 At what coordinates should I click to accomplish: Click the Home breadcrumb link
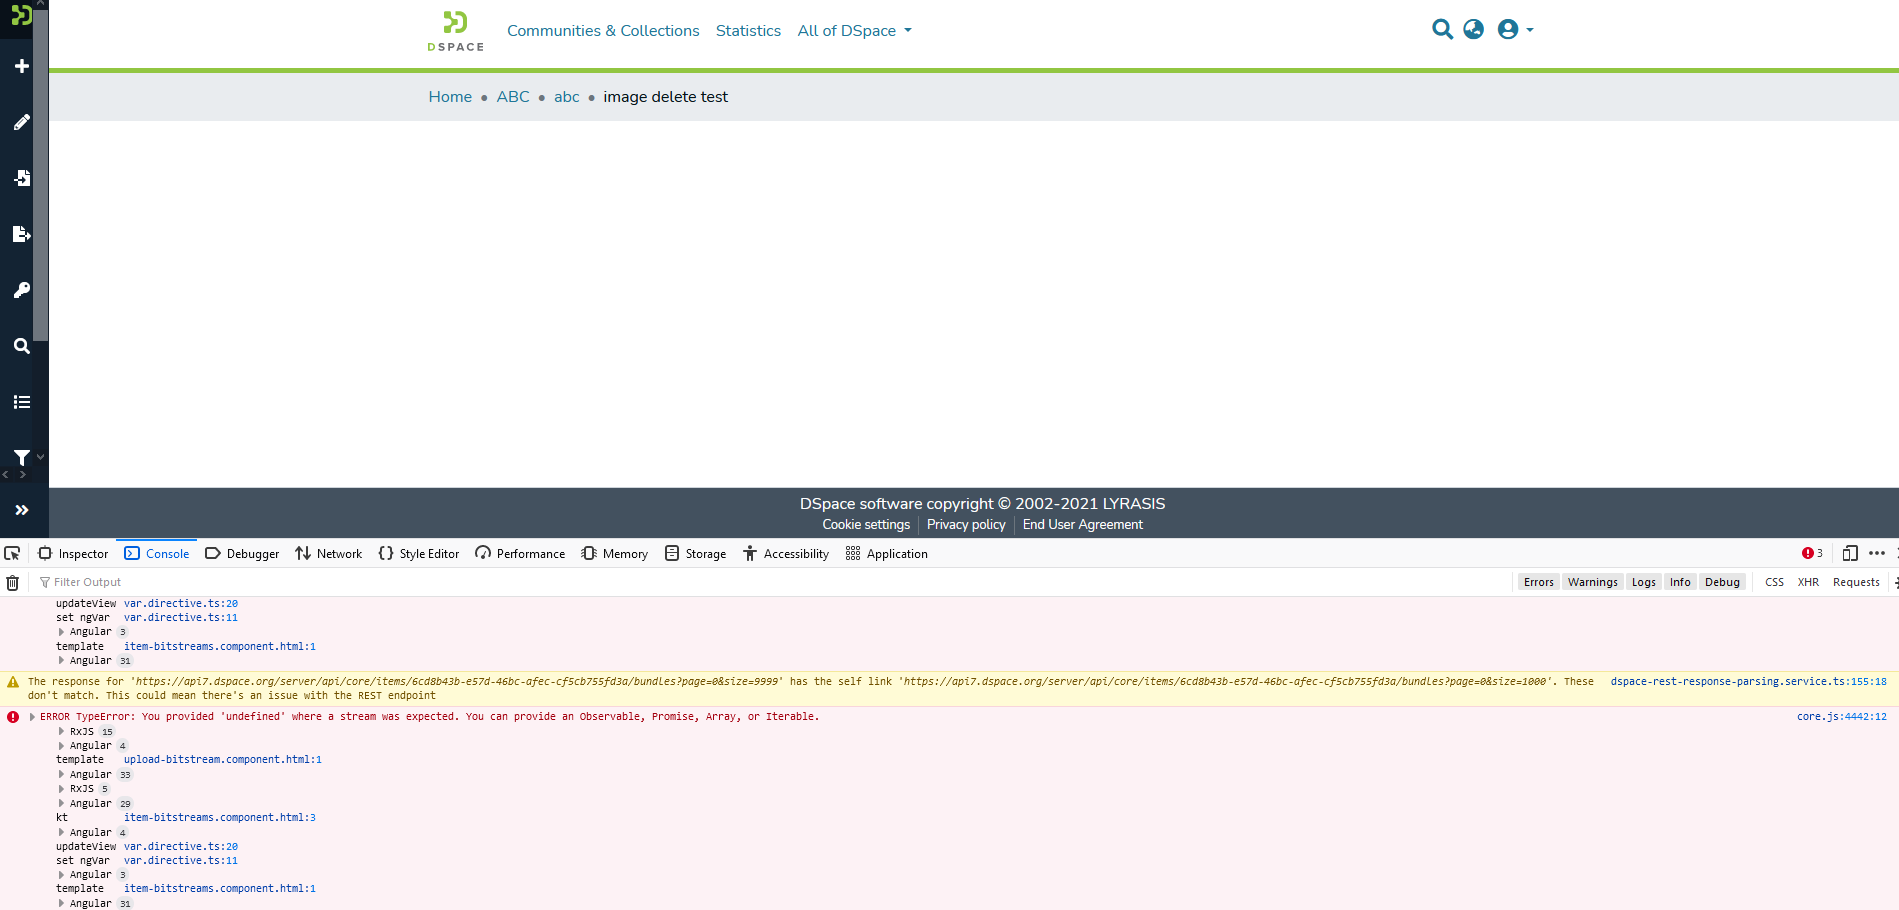click(449, 96)
